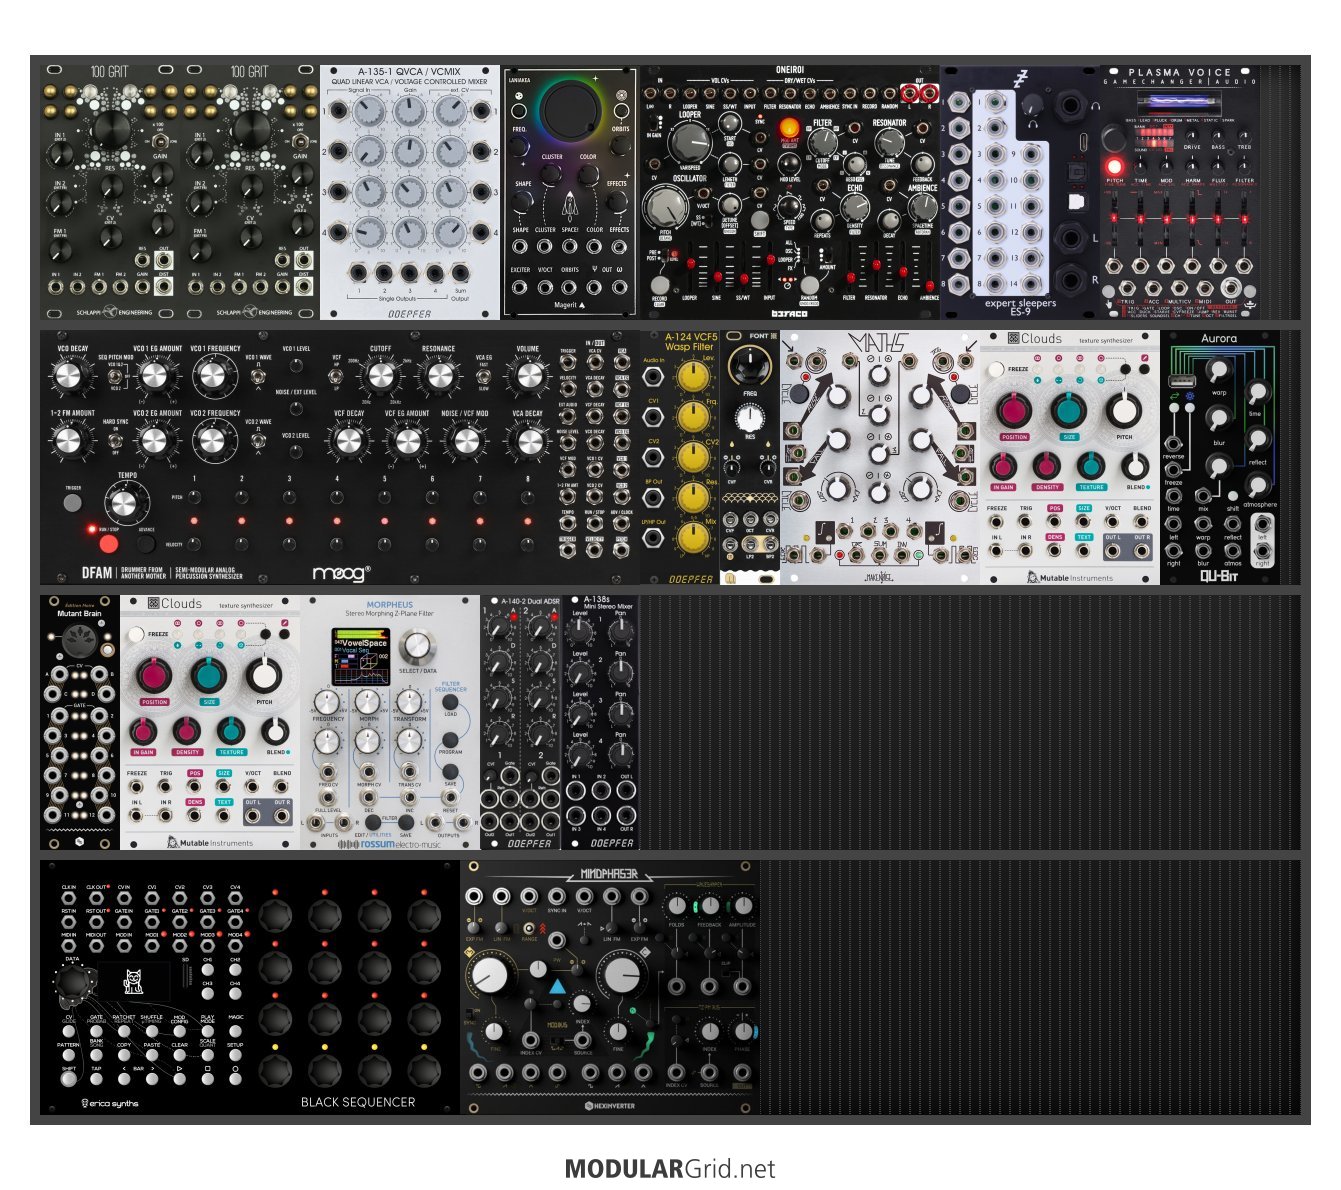Image resolution: width=1341 pixels, height=1190 pixels.
Task: Click the Morpheus color display screen
Action: pyautogui.click(x=361, y=657)
